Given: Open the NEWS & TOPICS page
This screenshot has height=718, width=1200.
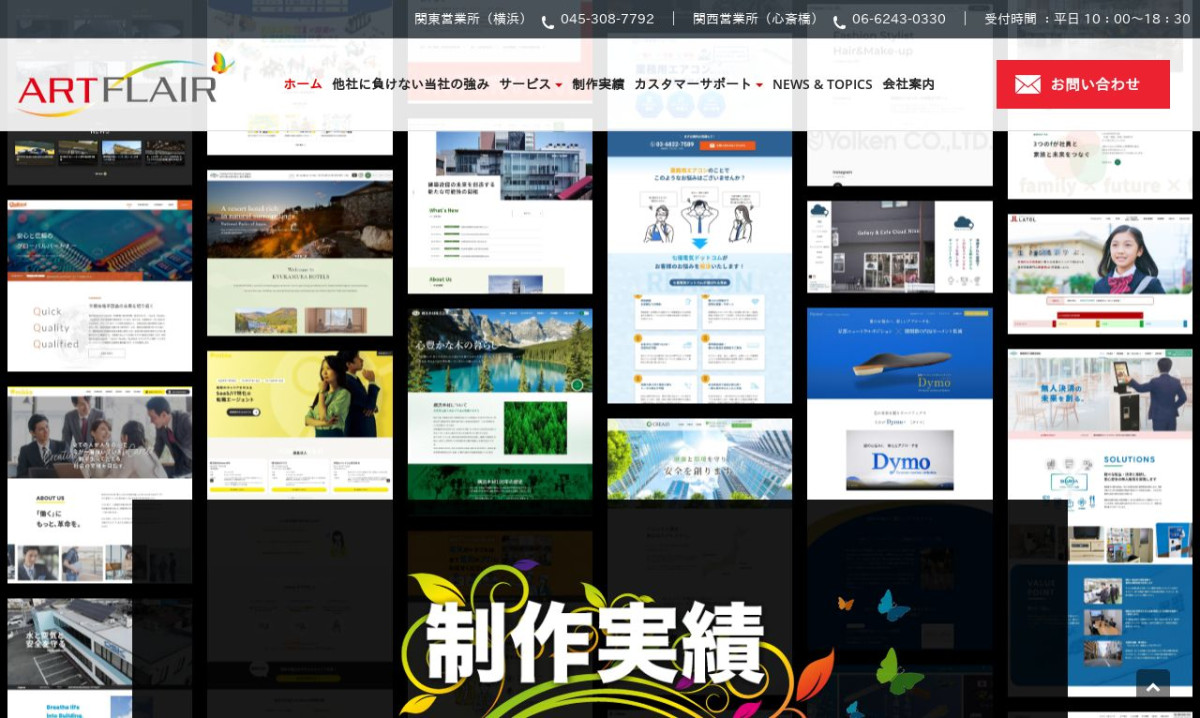Looking at the screenshot, I should pos(822,84).
